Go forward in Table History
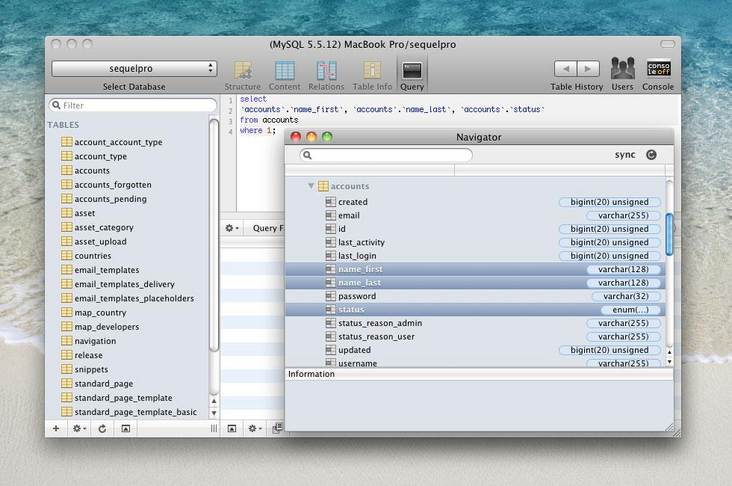The height and width of the screenshot is (486, 732). coord(588,69)
